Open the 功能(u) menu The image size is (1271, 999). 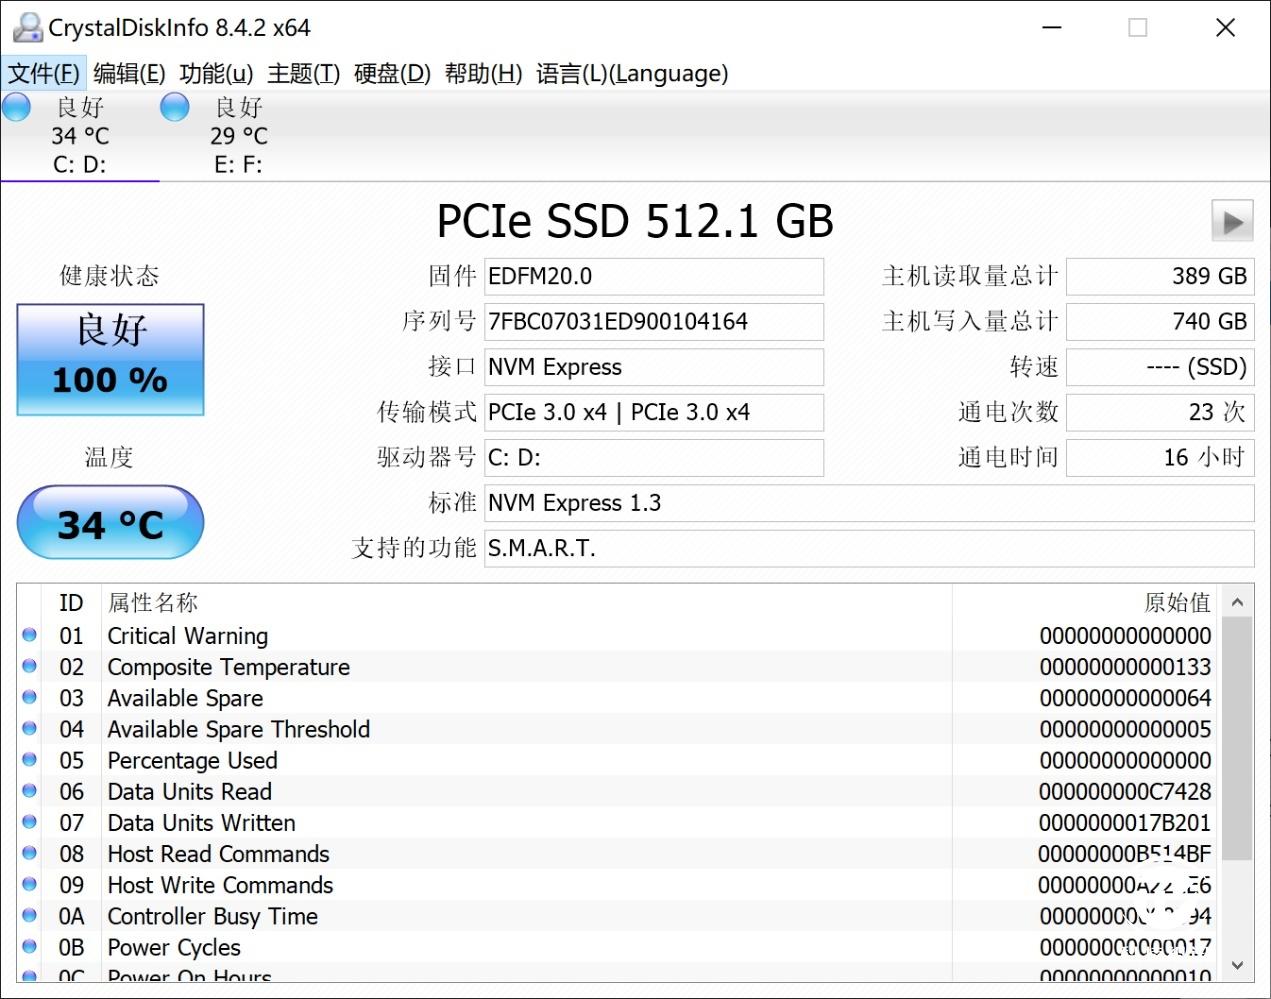pyautogui.click(x=216, y=73)
